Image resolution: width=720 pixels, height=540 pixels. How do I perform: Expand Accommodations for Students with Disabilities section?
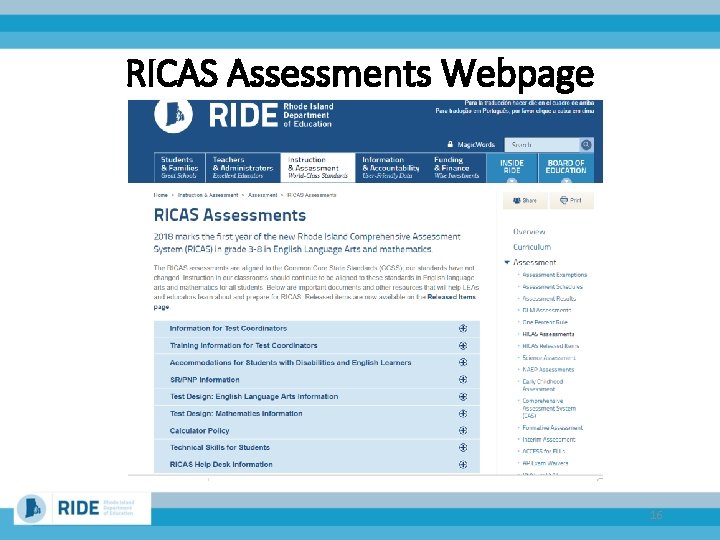[317, 363]
